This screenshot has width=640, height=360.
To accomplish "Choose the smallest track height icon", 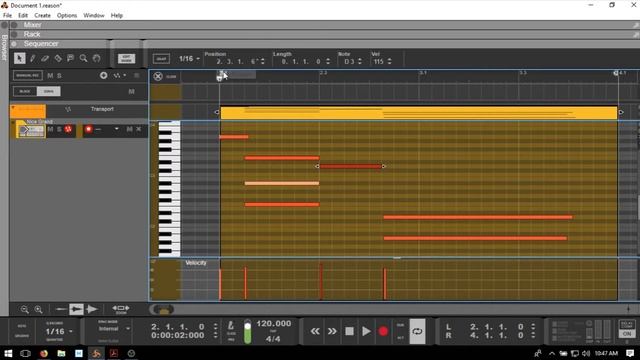I will tap(61, 309).
